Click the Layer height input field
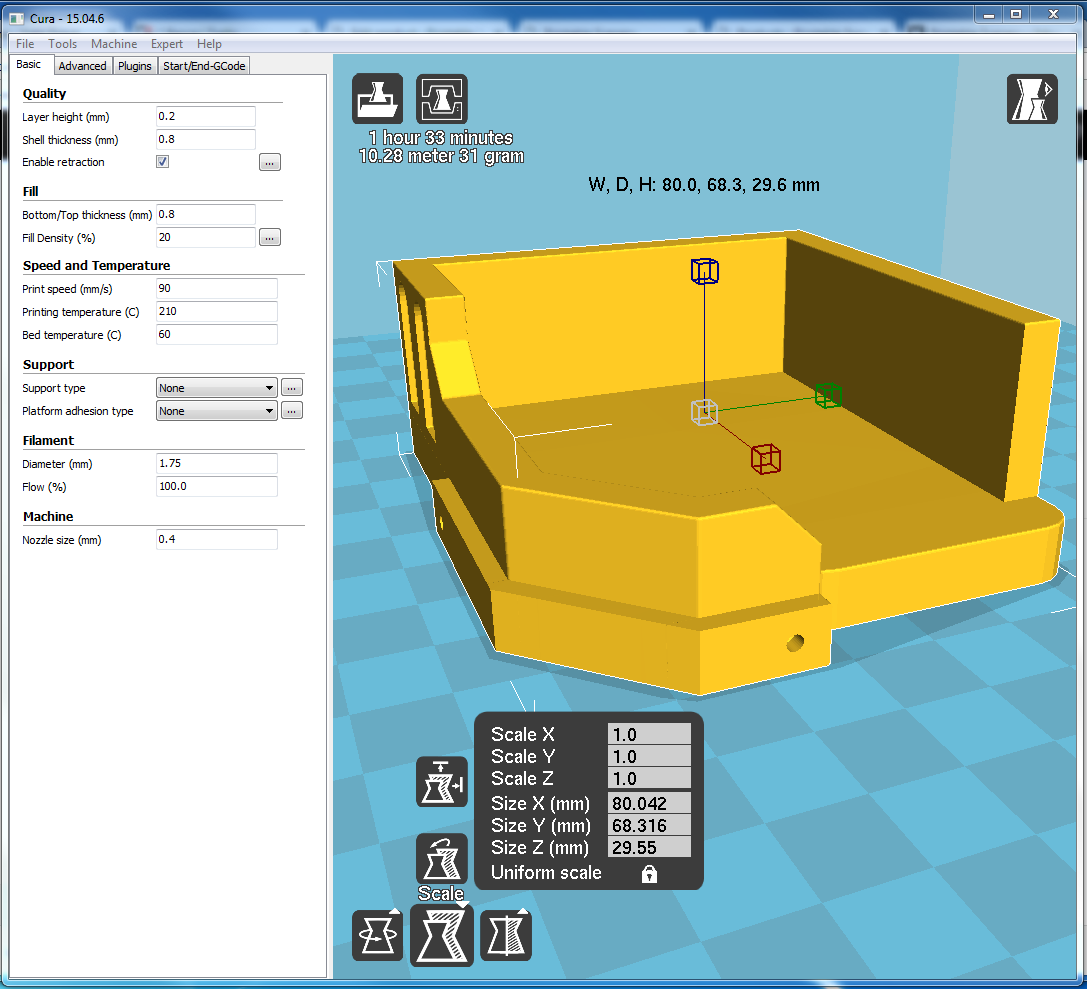 coord(206,116)
